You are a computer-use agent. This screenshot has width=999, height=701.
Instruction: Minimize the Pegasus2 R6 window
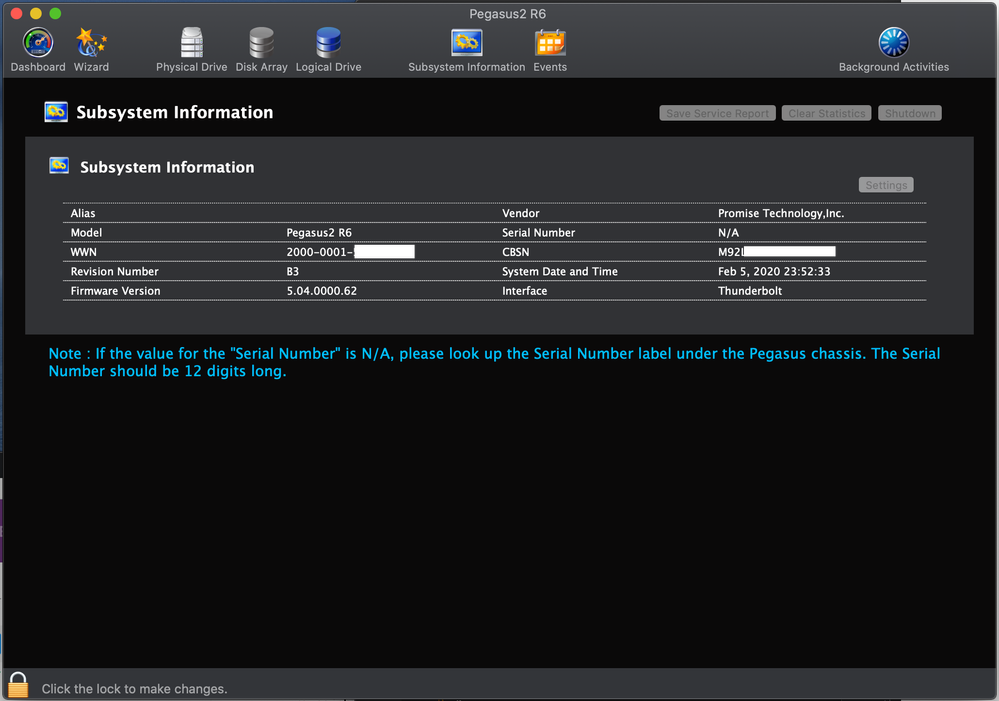click(x=36, y=13)
